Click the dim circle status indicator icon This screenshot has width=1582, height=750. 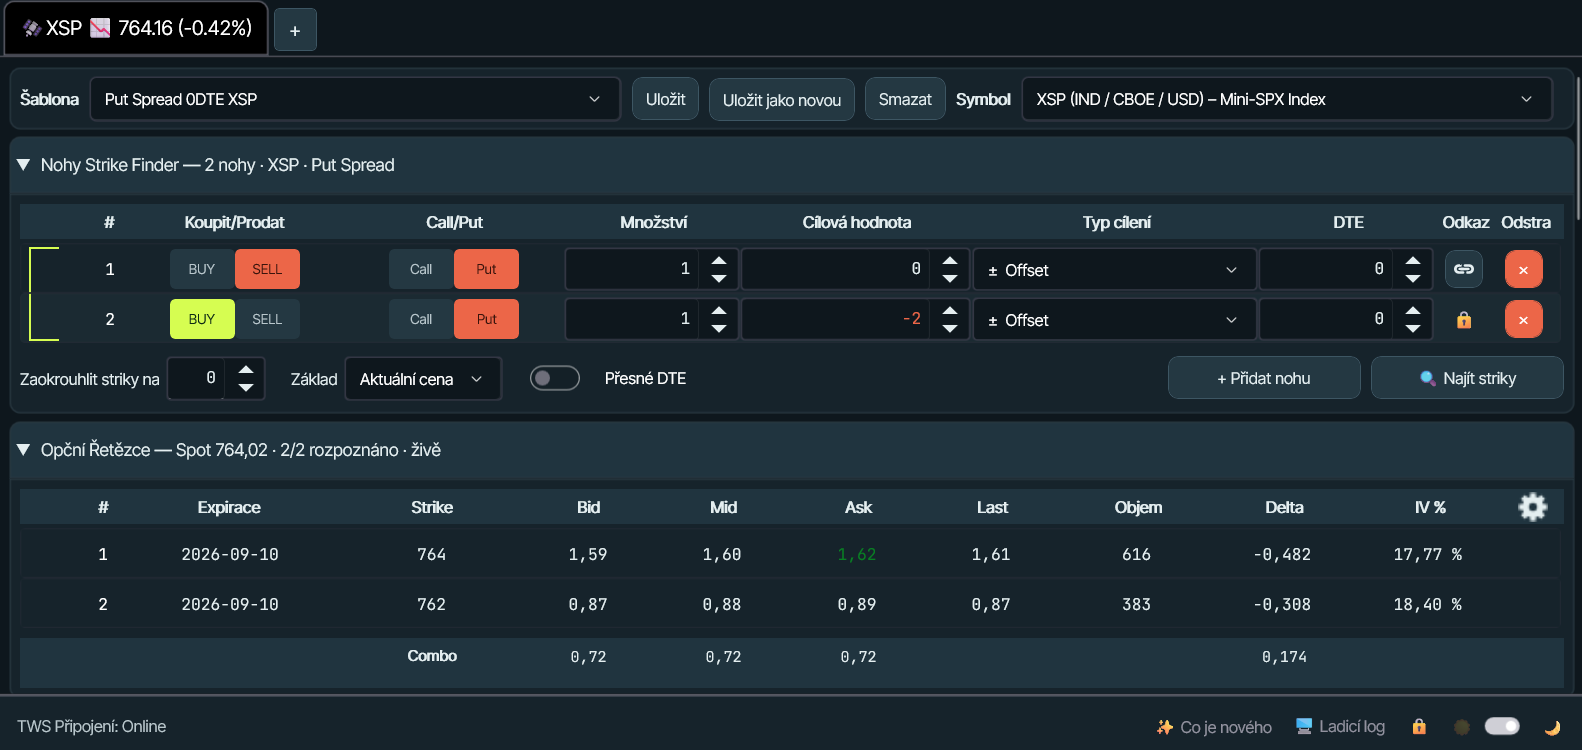(x=1461, y=727)
